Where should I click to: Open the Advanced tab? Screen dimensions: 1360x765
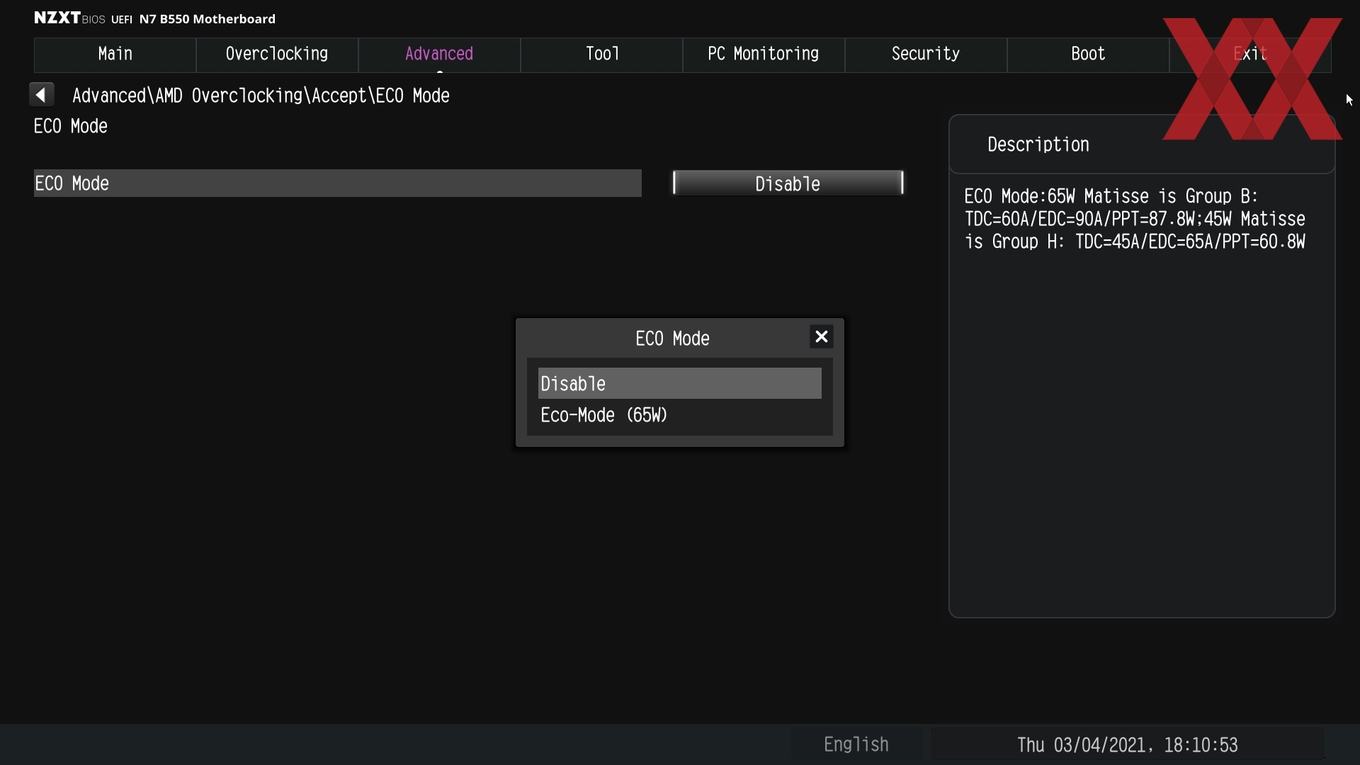tap(439, 54)
